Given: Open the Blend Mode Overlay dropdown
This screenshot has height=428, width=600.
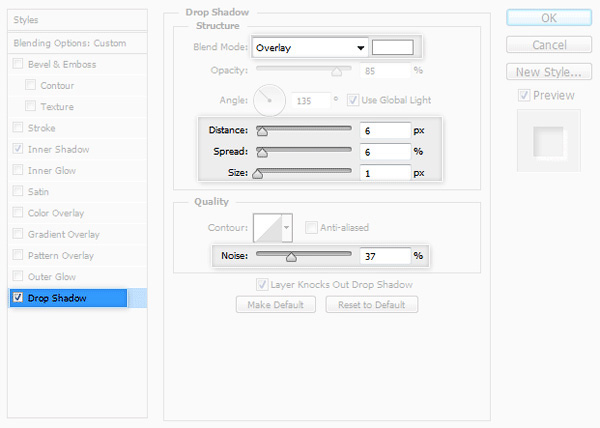Looking at the screenshot, I should (310, 48).
